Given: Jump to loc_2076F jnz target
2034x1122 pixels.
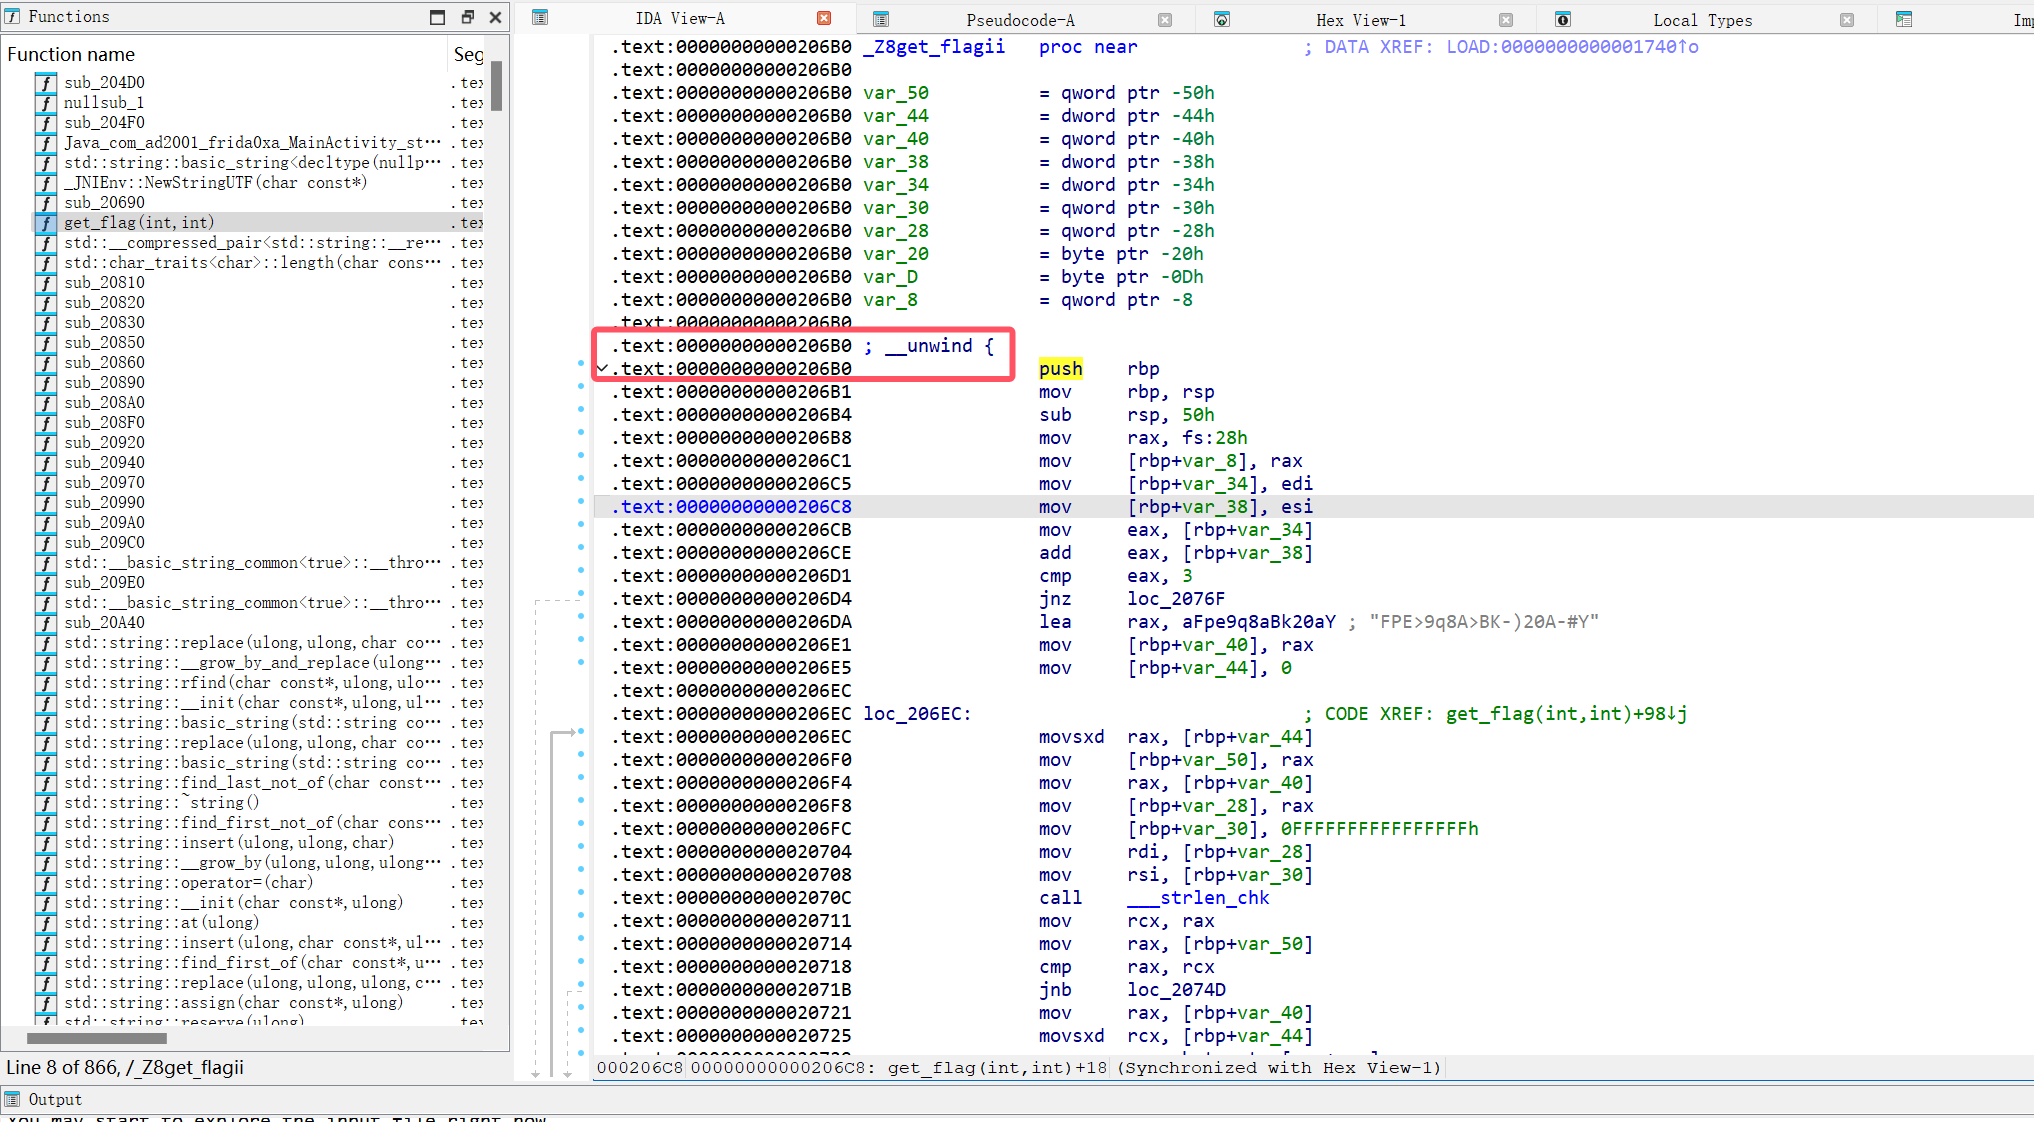Looking at the screenshot, I should tap(1175, 599).
